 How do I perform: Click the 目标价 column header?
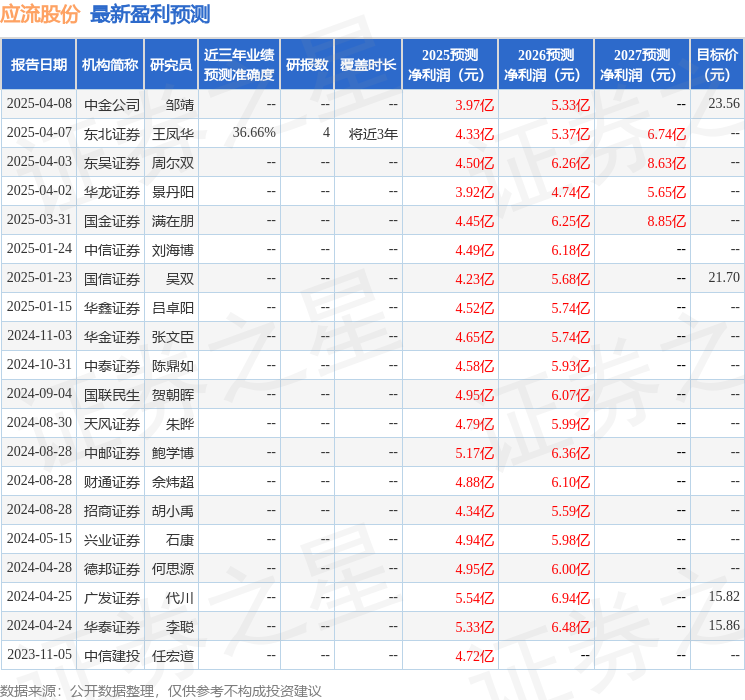717,65
